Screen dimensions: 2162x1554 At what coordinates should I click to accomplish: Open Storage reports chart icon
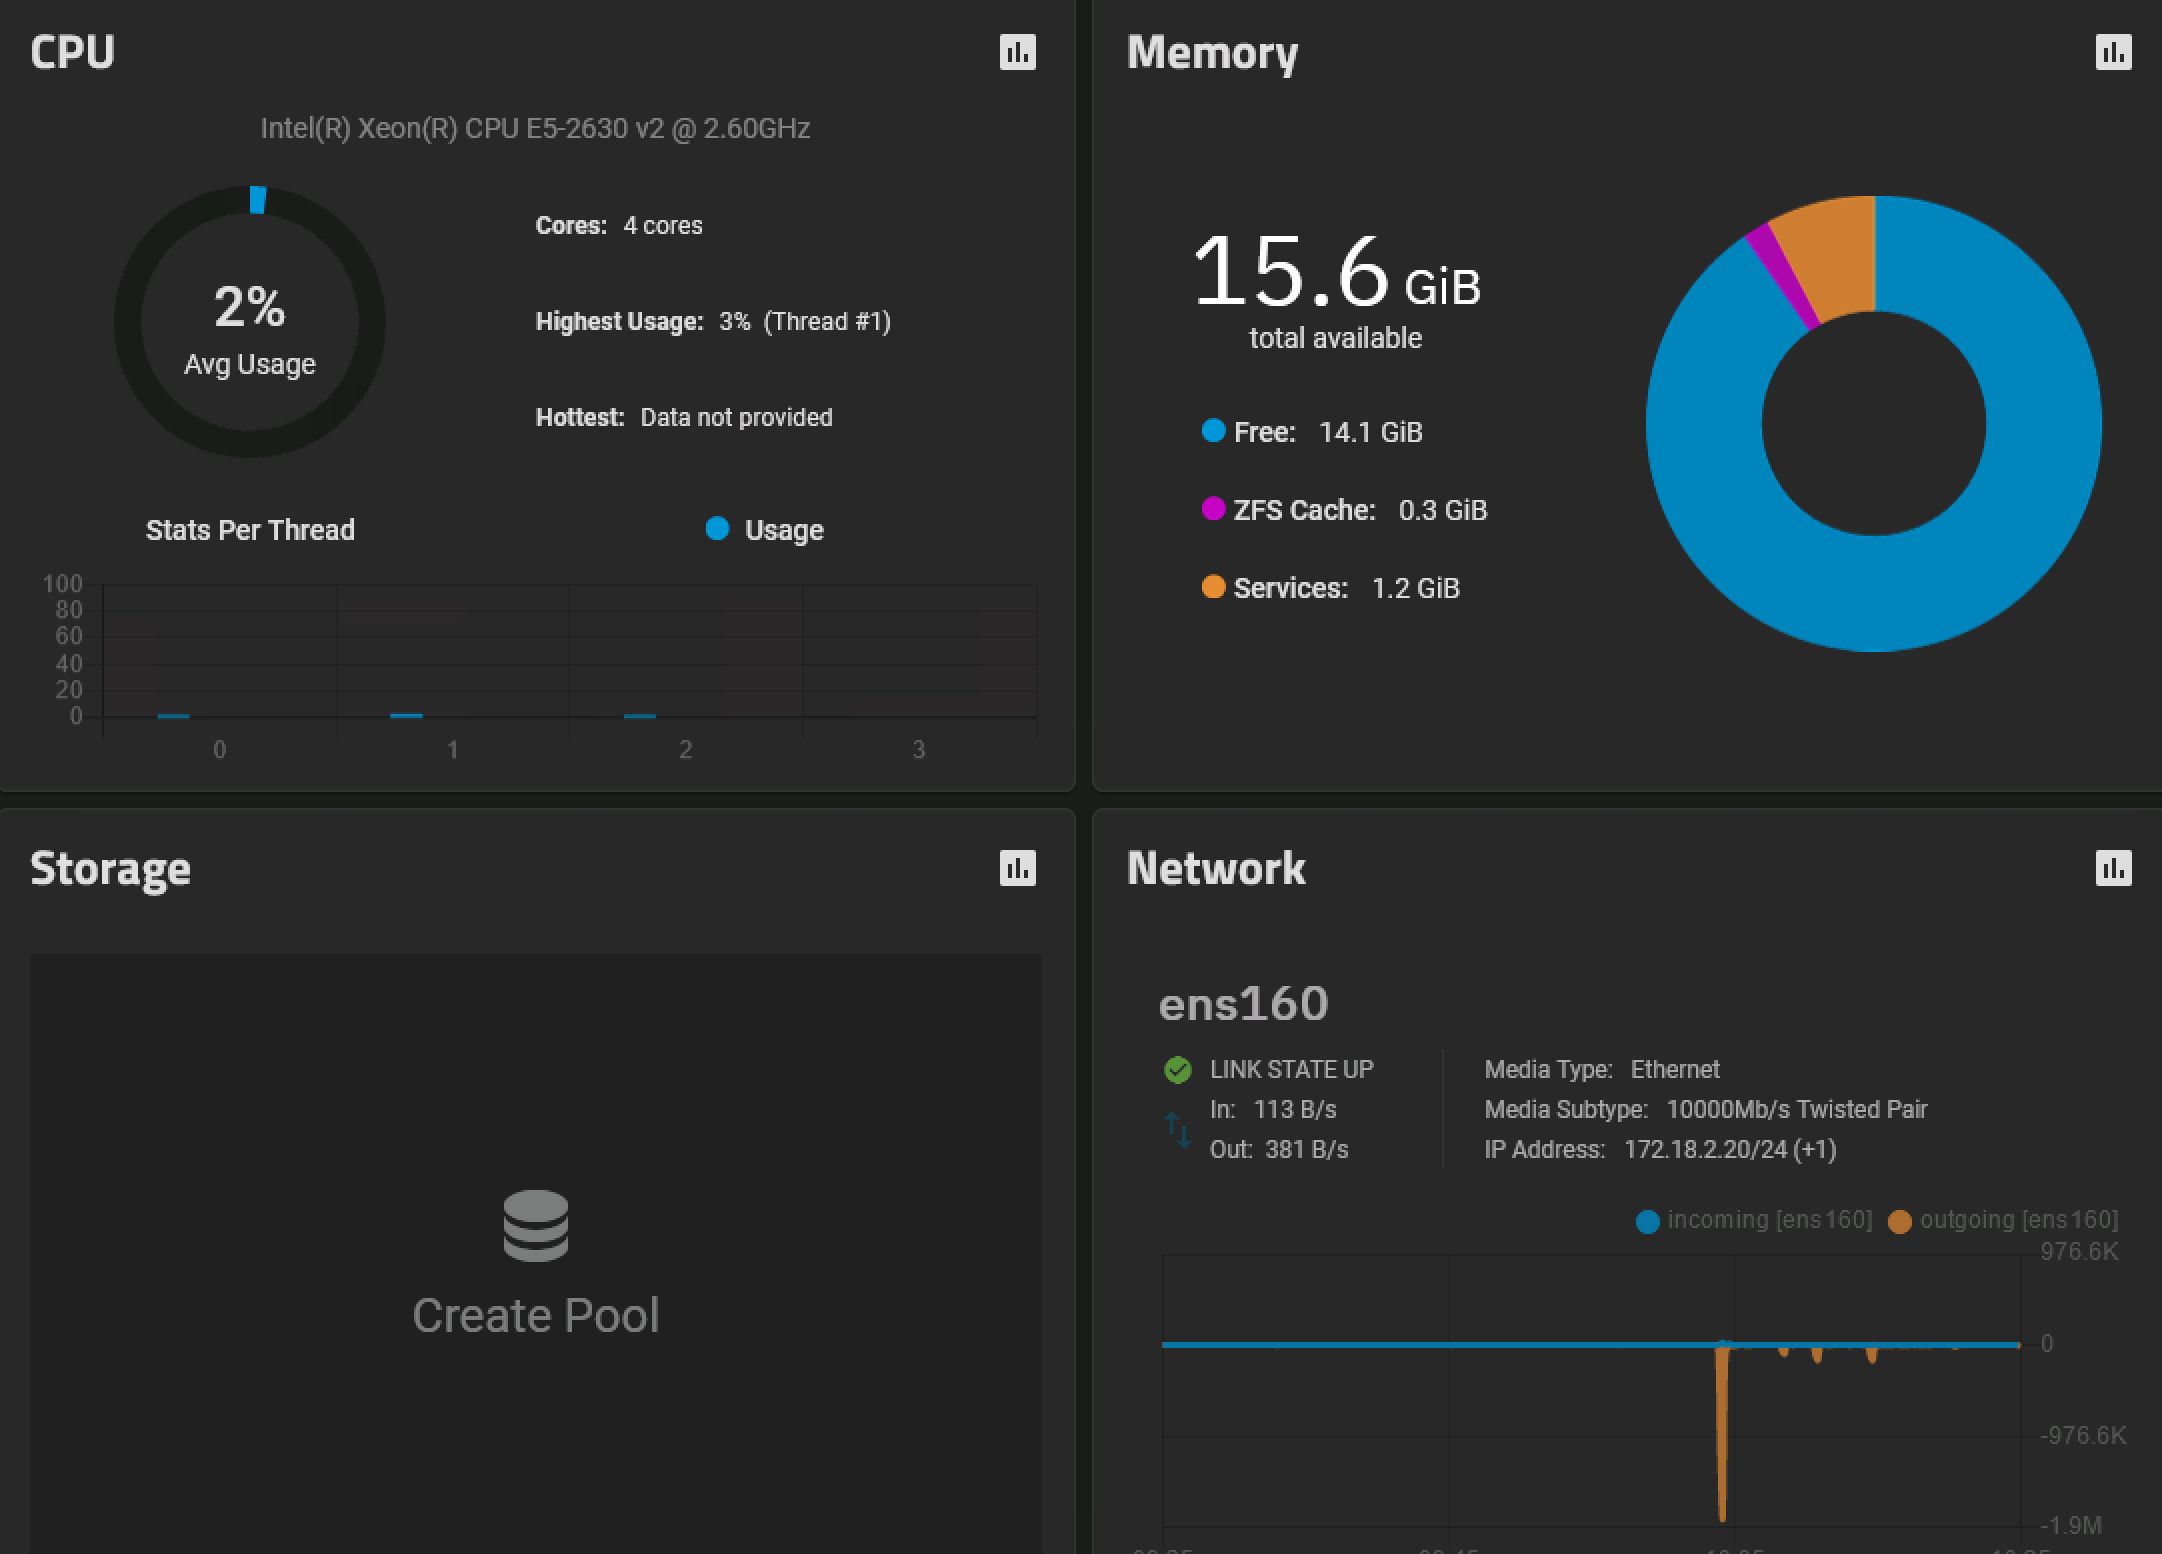[x=1017, y=868]
